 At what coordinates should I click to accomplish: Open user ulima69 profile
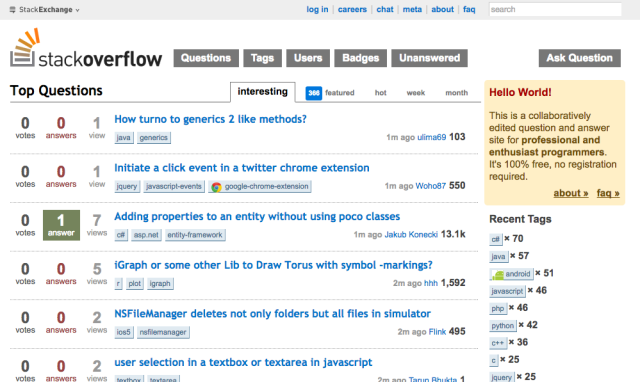click(431, 137)
